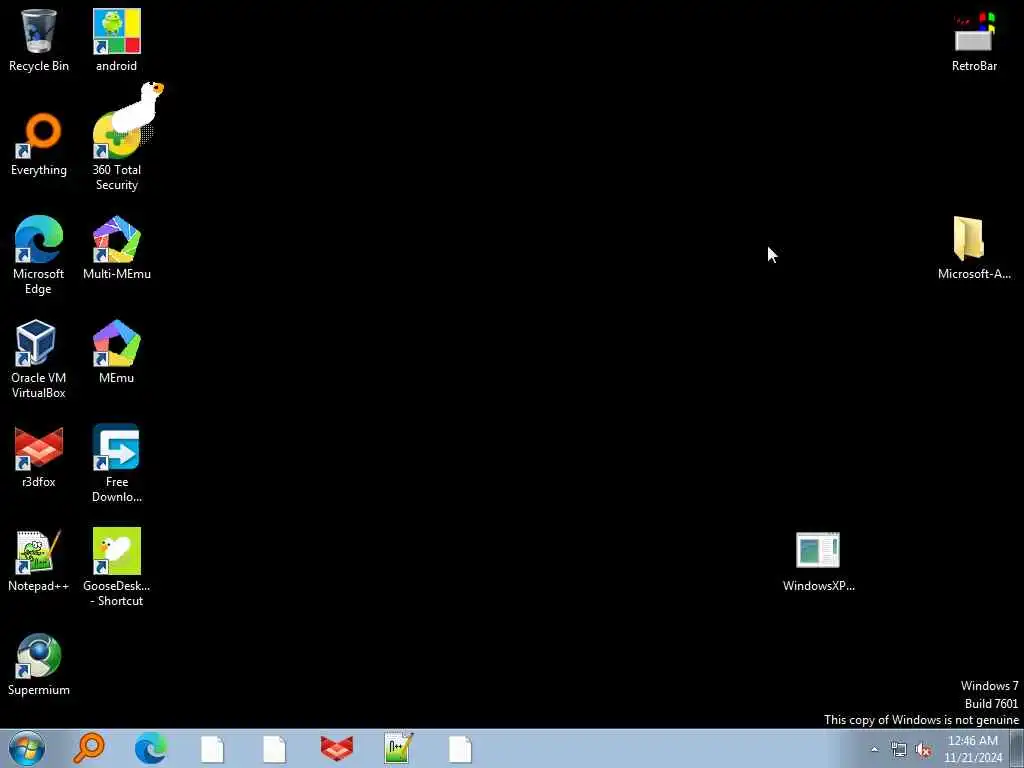The height and width of the screenshot is (768, 1024).
Task: Open Notepad++ from the taskbar
Action: 398,748
